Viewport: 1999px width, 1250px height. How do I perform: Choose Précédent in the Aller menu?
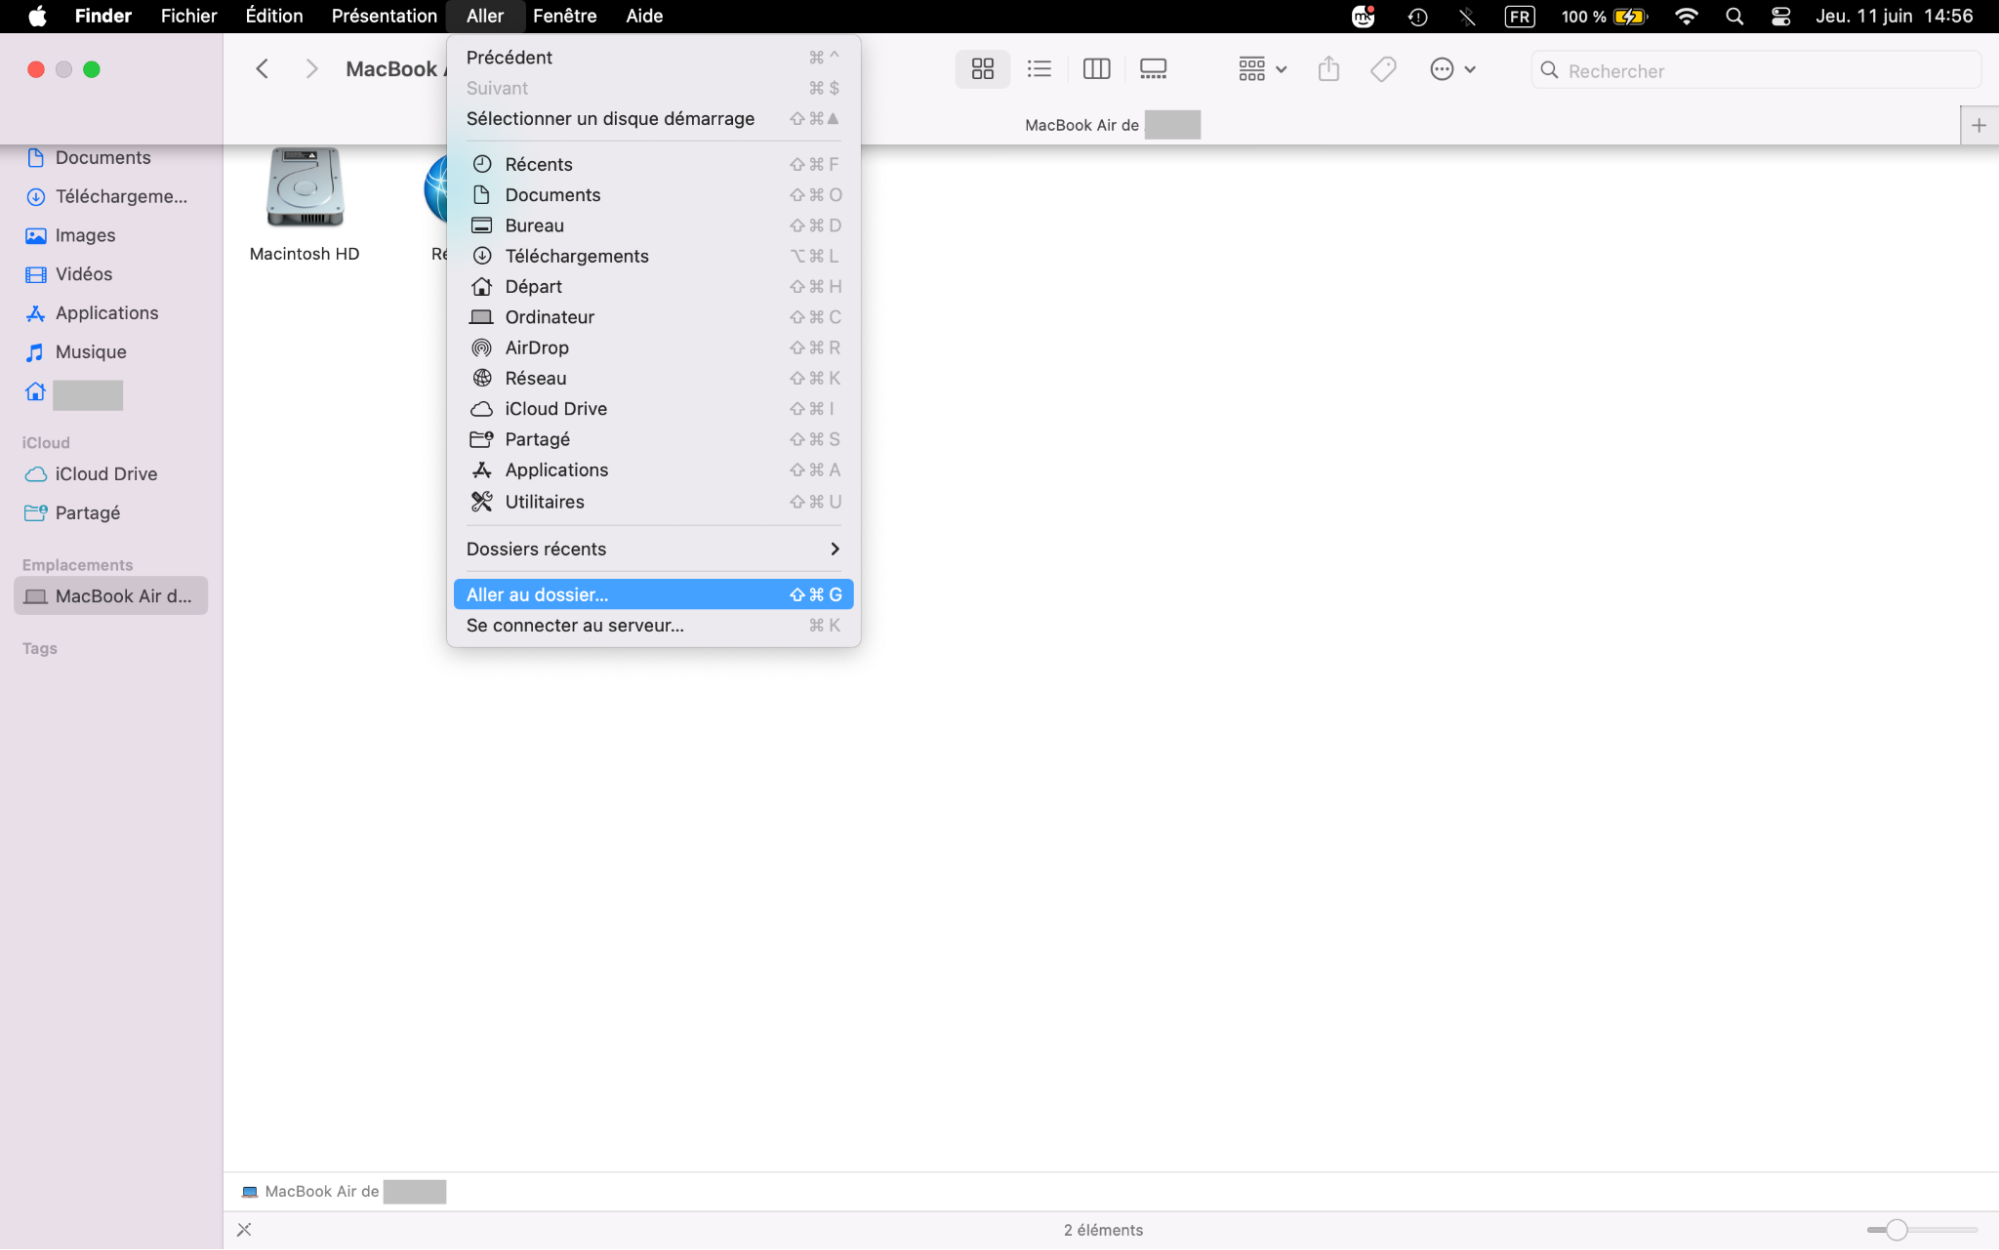pyautogui.click(x=653, y=57)
